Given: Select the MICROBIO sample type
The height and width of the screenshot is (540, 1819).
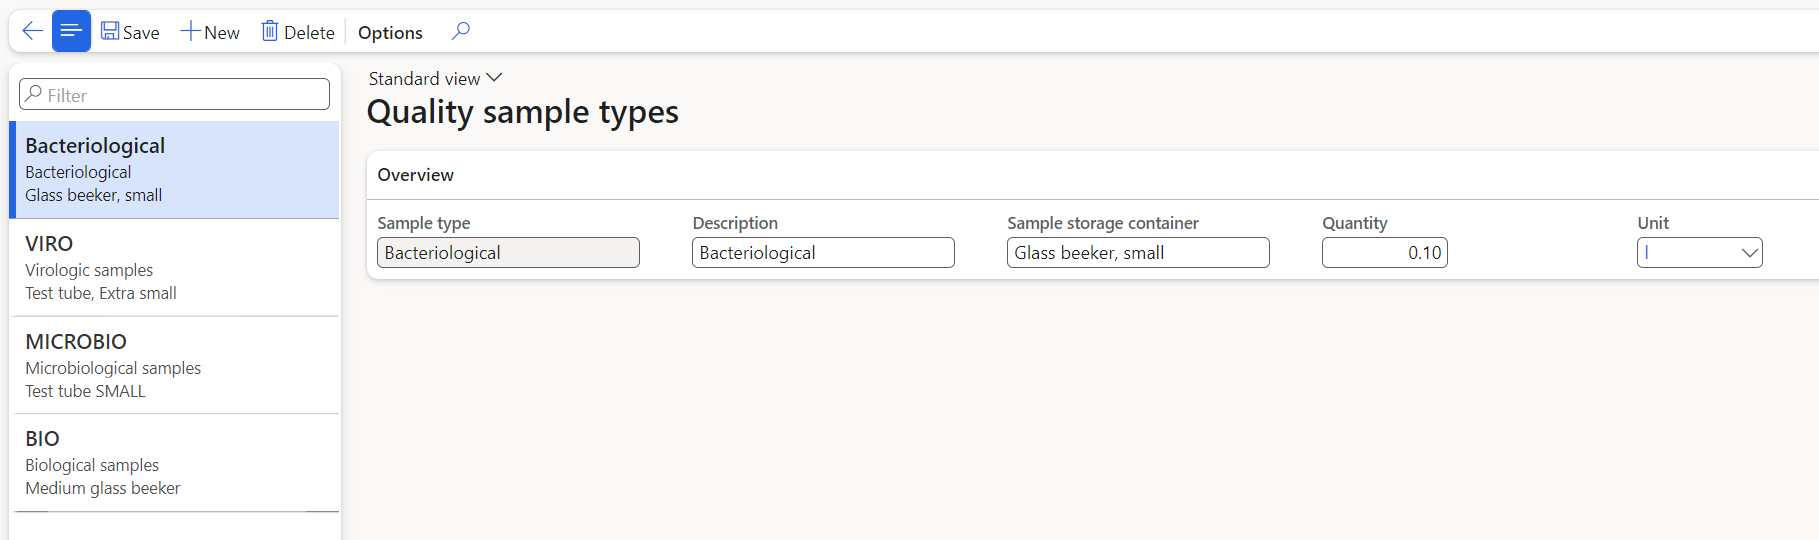Looking at the screenshot, I should coord(174,366).
